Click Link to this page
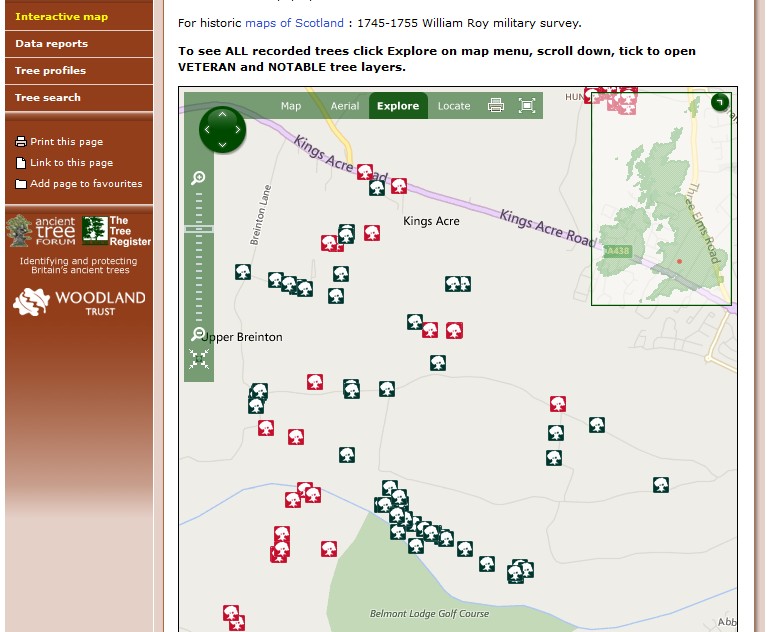Screen dimensions: 767x632 (x=64, y=163)
